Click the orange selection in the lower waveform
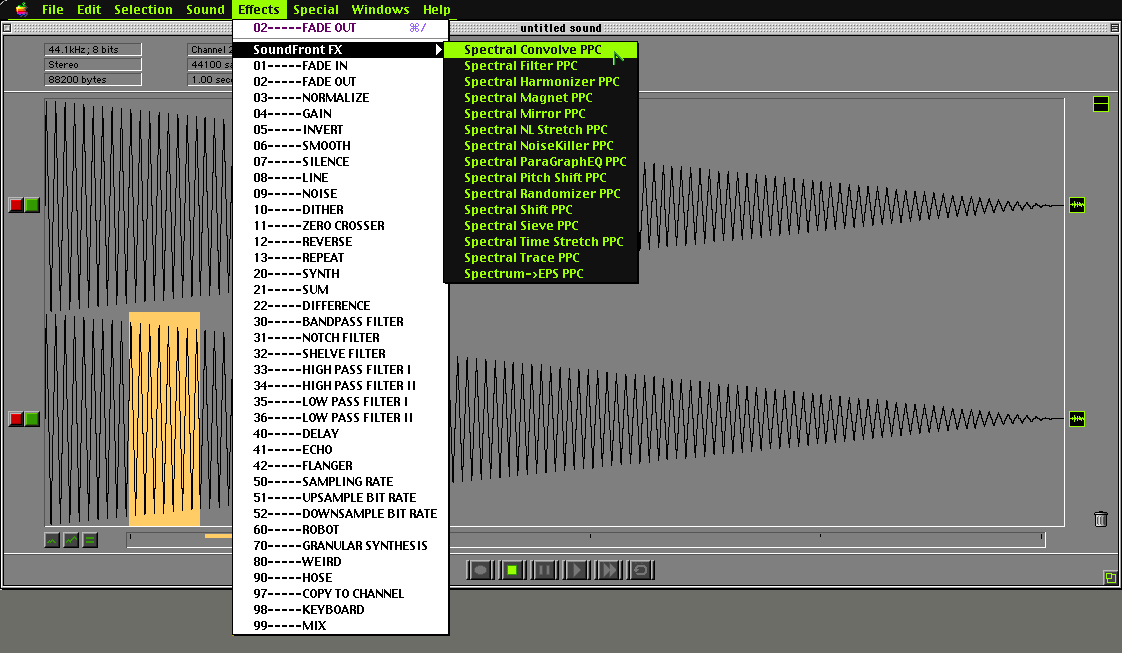 [x=165, y=419]
